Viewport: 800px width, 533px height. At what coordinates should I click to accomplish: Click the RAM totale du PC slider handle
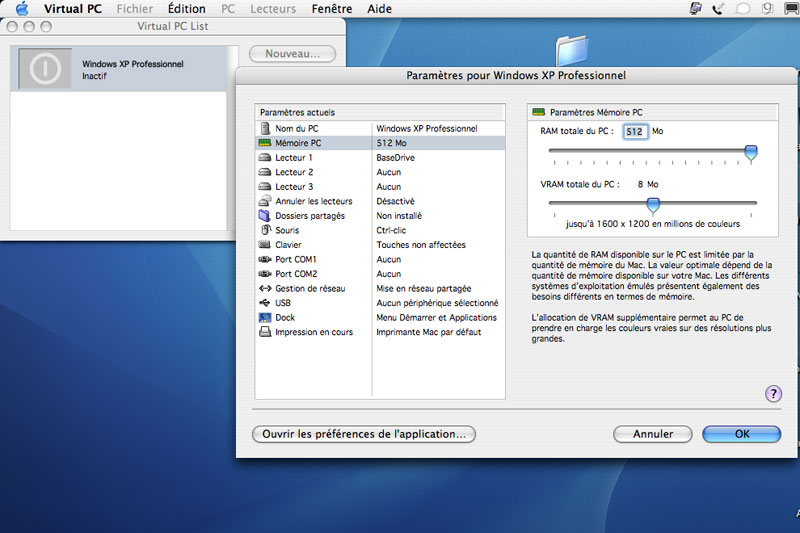point(751,152)
